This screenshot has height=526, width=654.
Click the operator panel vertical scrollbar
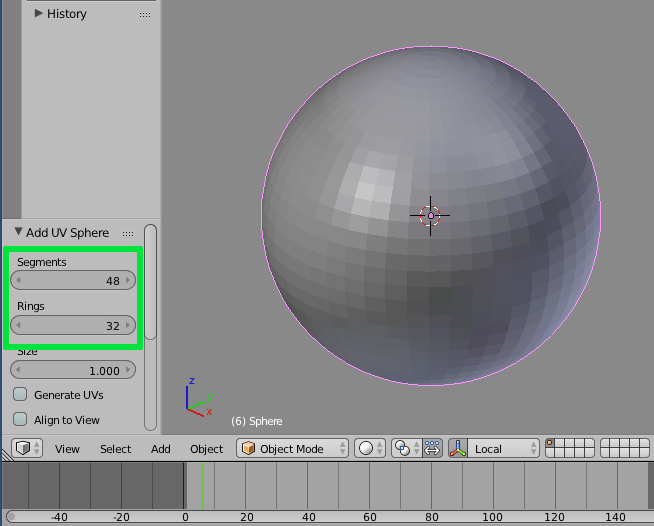coord(151,282)
